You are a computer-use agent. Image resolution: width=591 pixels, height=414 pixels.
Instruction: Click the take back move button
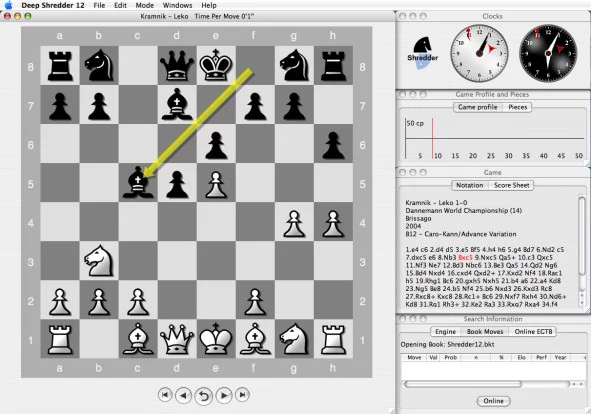click(204, 396)
